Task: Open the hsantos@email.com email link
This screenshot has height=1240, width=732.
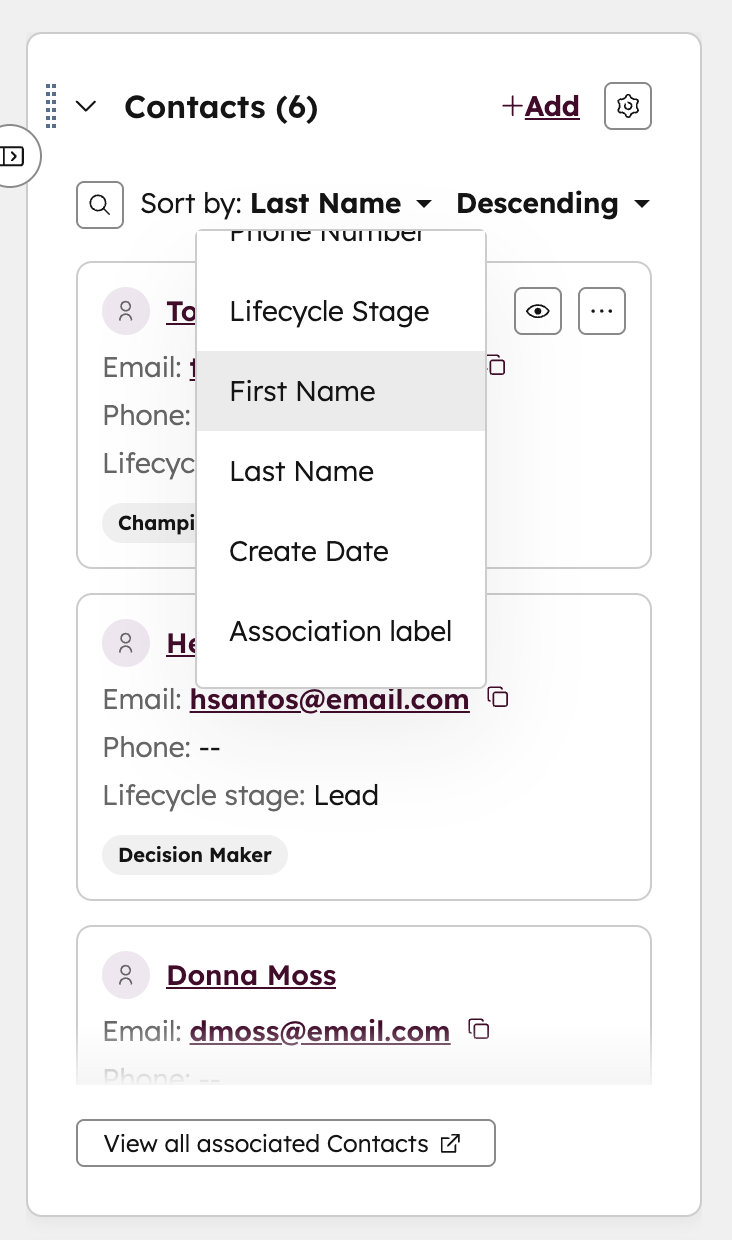Action: point(329,699)
